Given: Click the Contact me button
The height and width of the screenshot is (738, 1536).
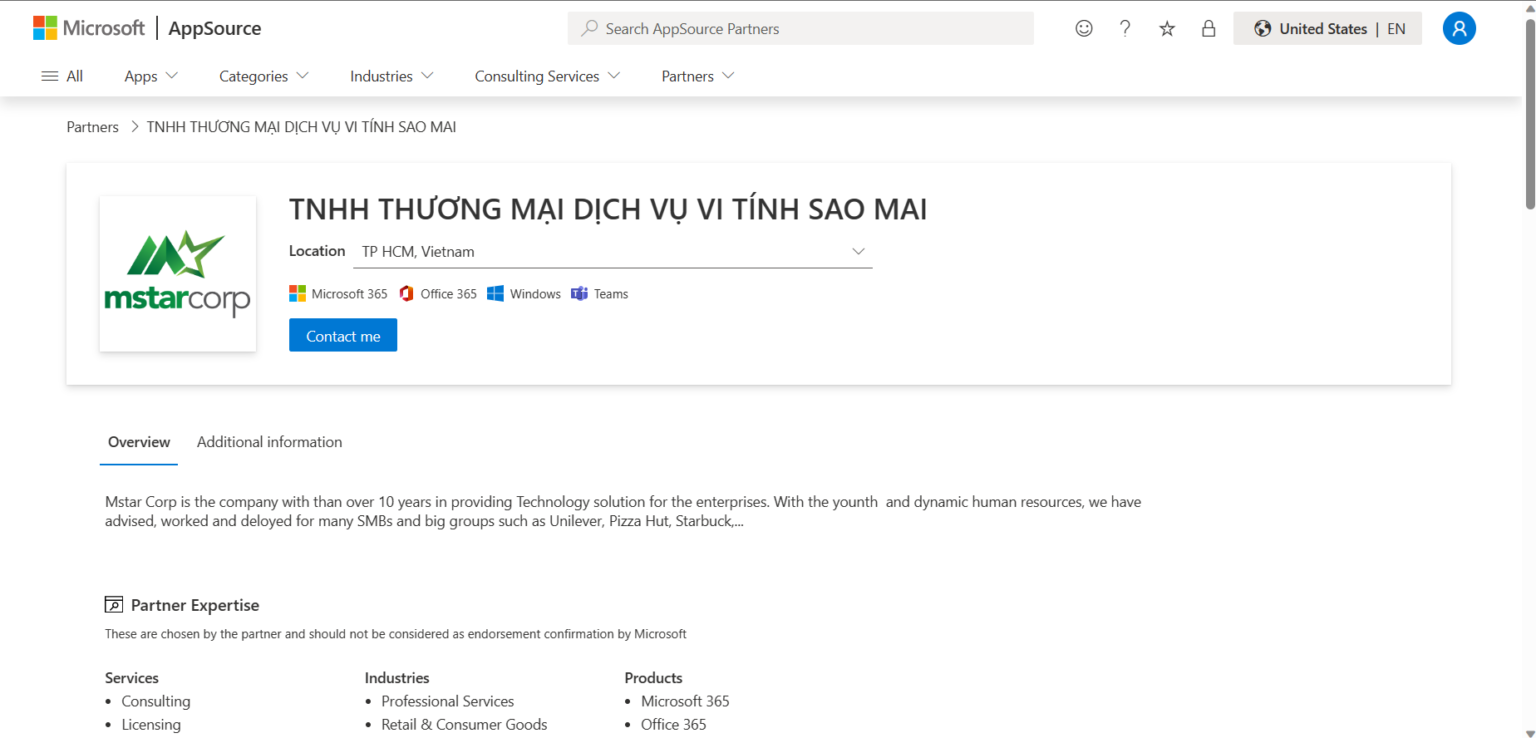Looking at the screenshot, I should (343, 335).
